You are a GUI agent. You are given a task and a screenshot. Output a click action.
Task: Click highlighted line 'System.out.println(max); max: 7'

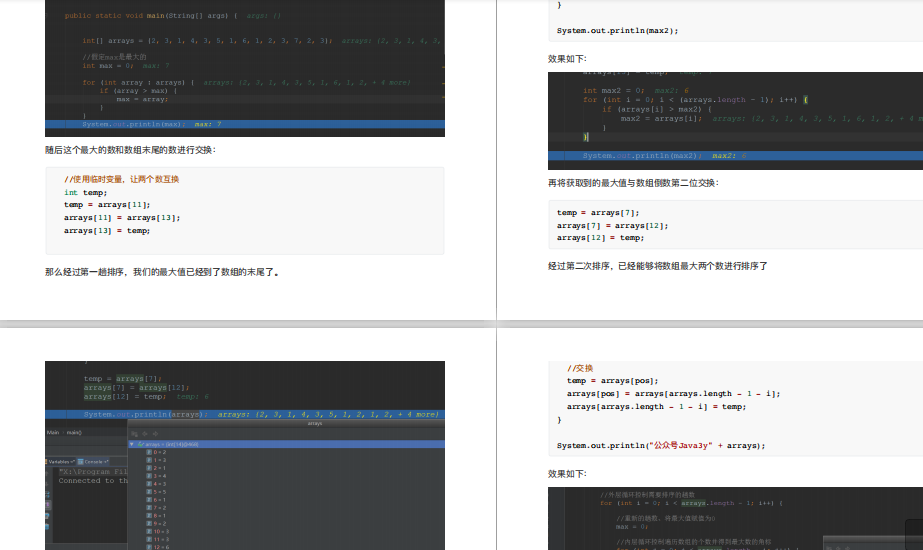point(245,124)
